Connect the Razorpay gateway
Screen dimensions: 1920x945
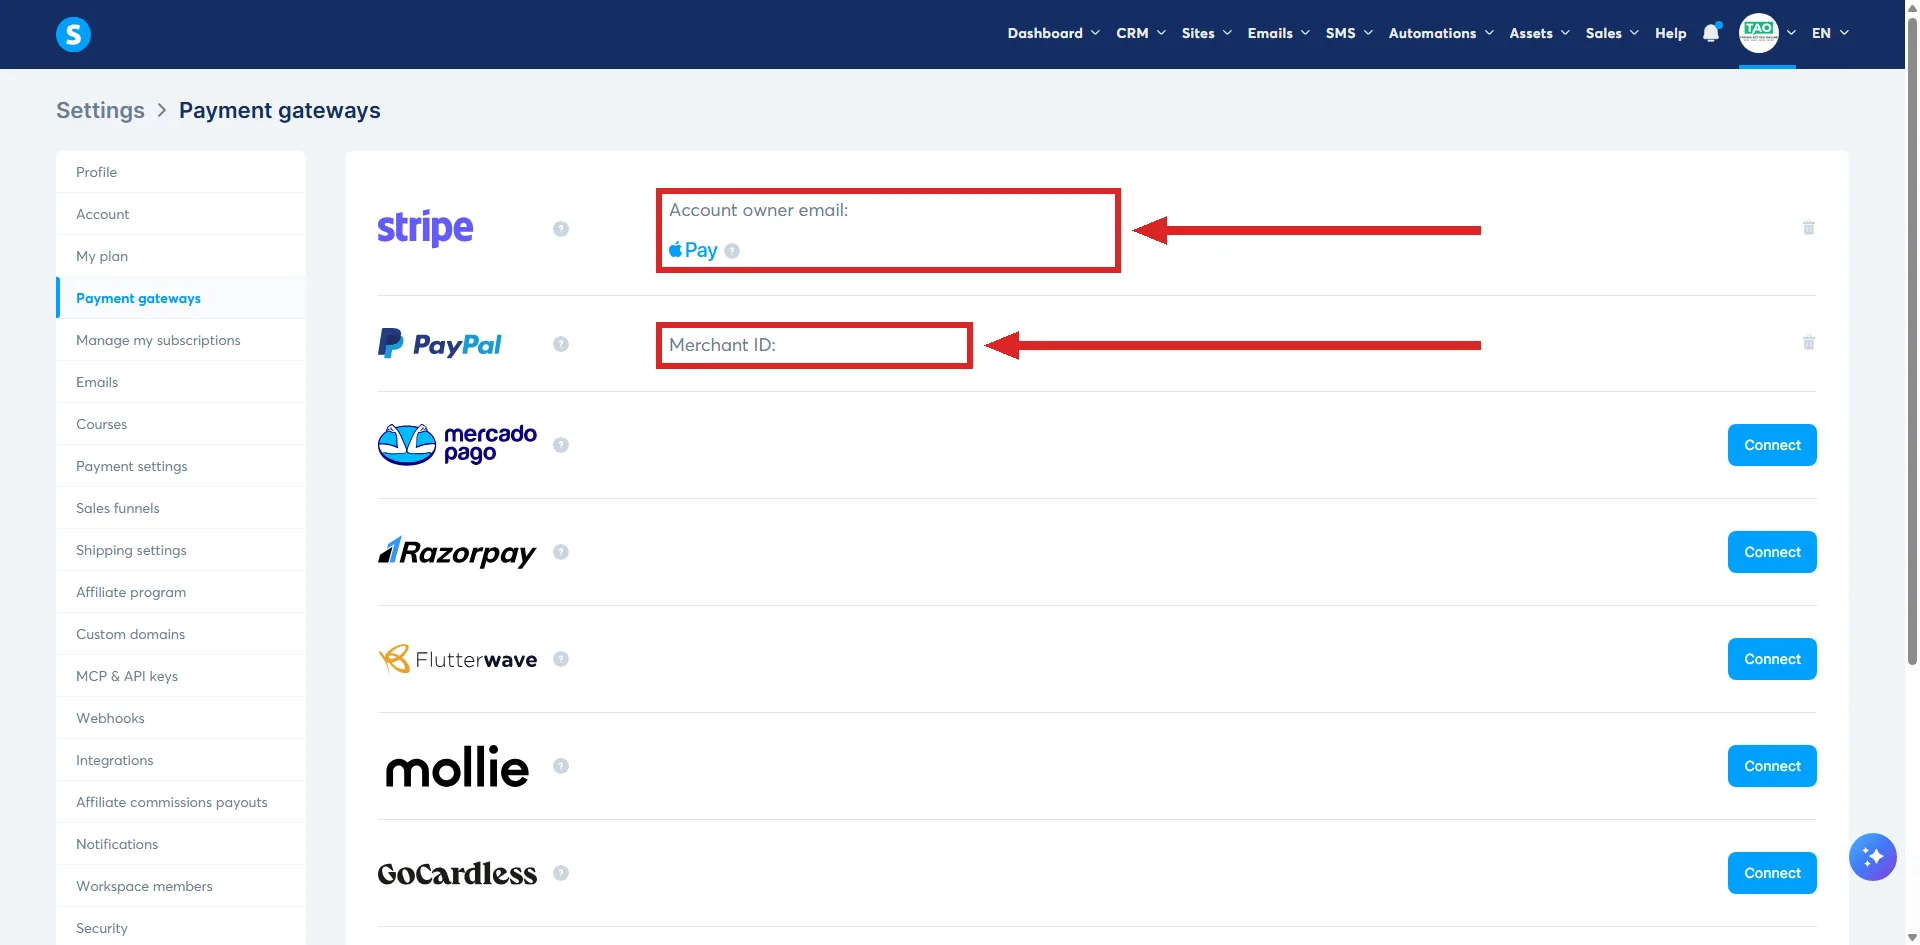(1772, 552)
